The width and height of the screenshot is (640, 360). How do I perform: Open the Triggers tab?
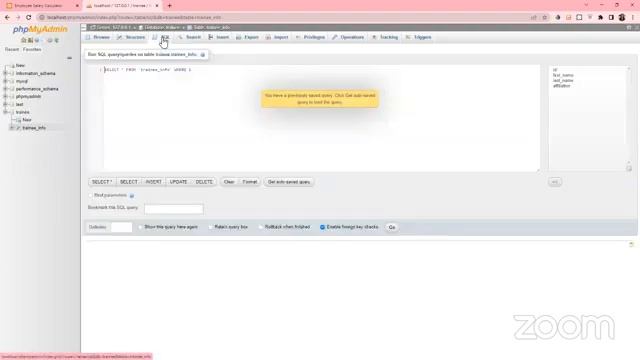419,37
